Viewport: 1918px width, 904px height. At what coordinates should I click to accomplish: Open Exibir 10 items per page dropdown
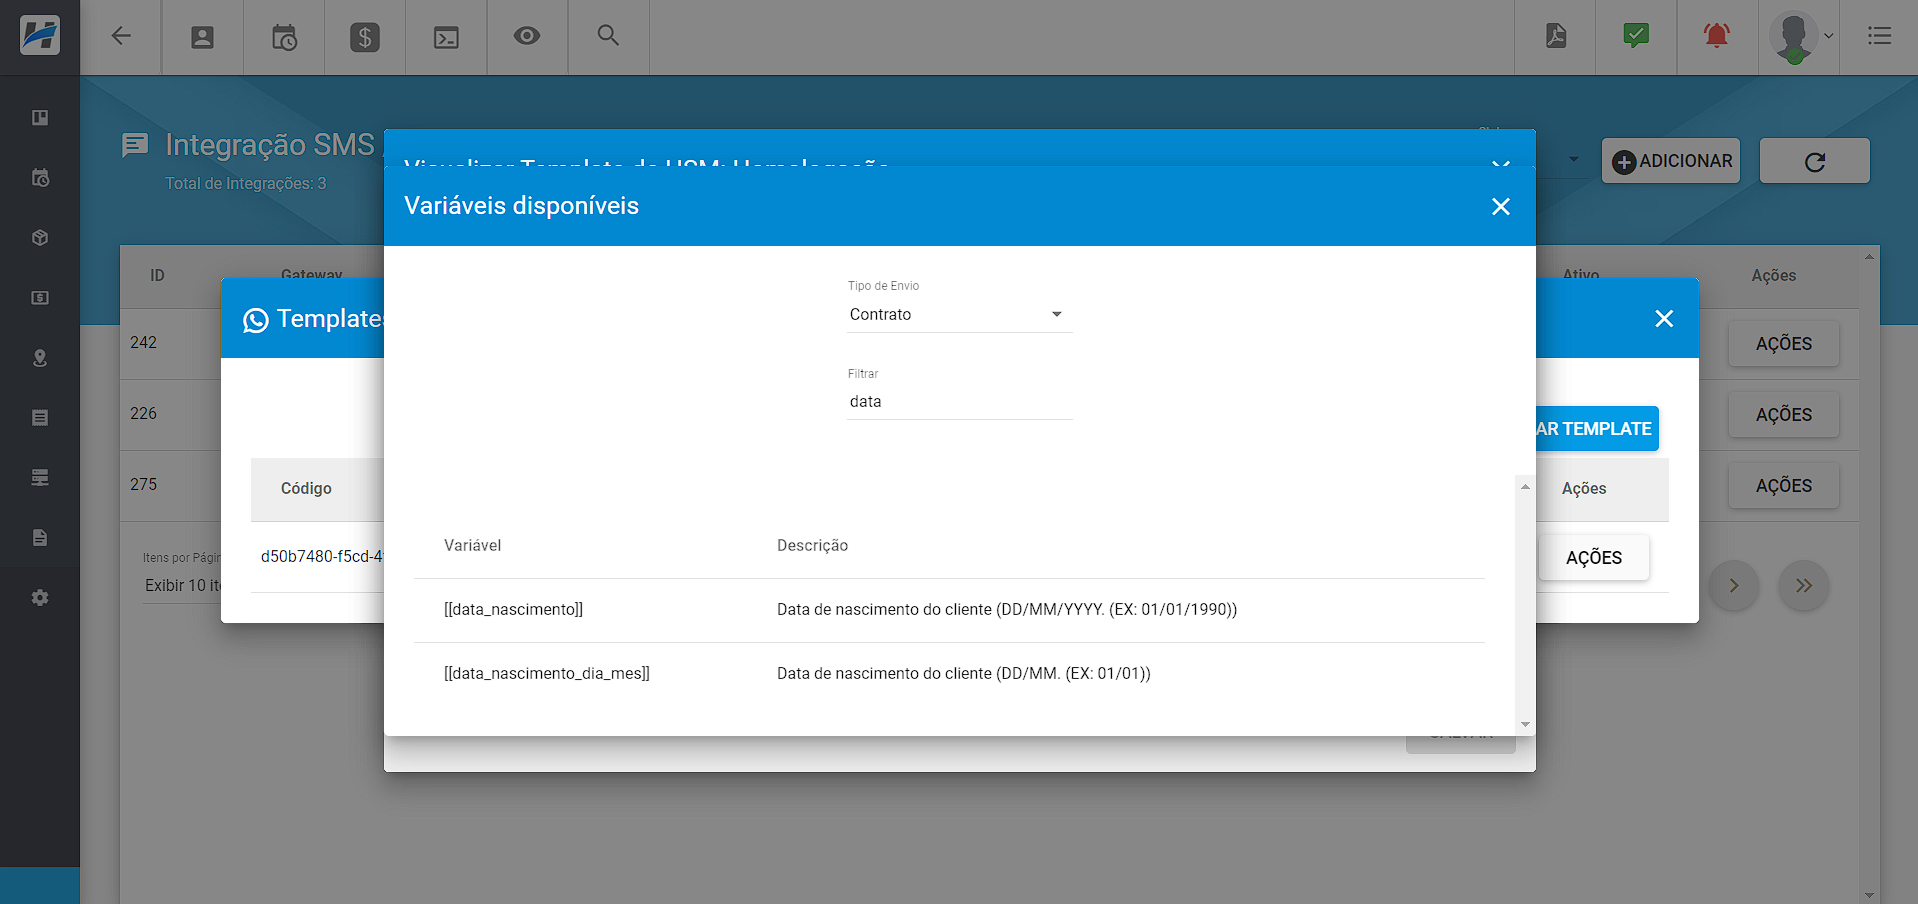[x=182, y=586]
